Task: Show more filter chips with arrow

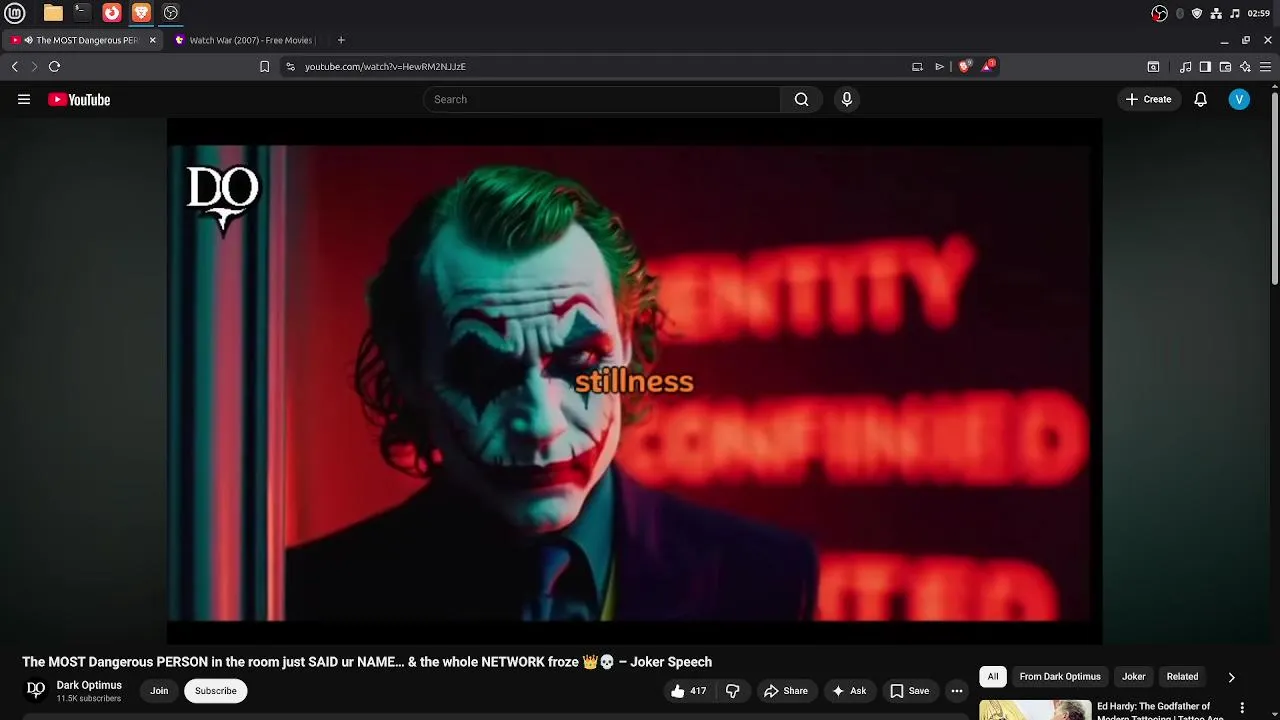Action: click(1231, 677)
